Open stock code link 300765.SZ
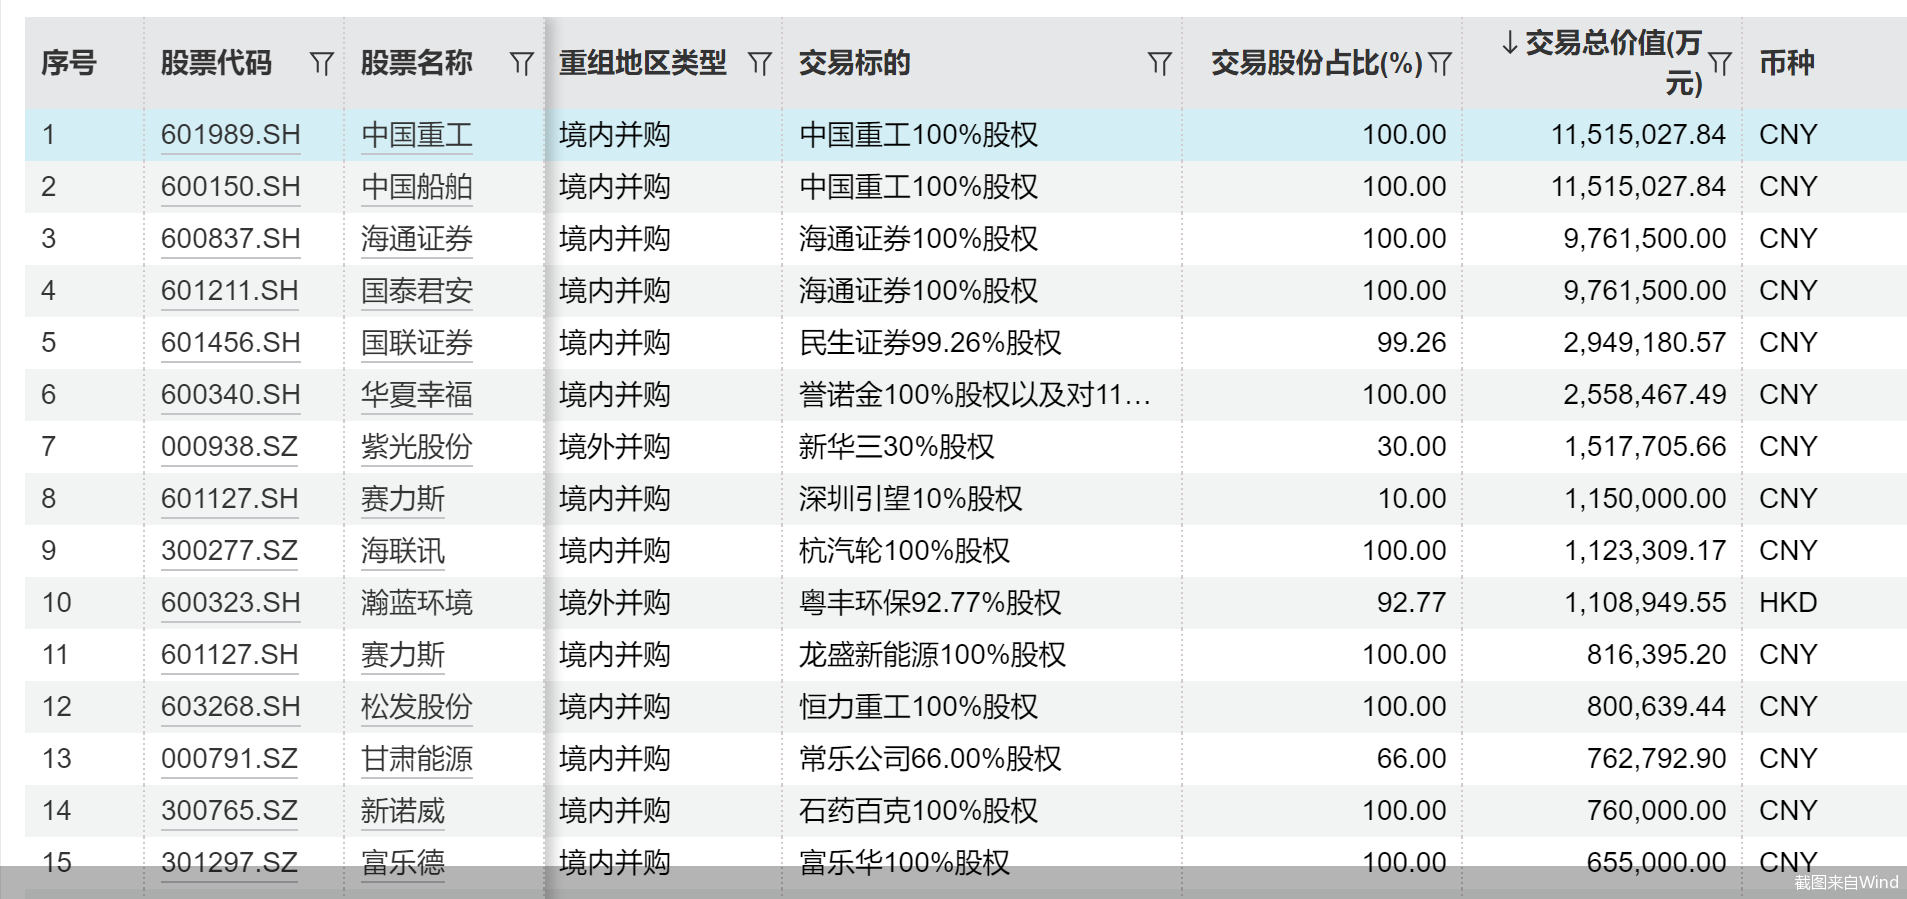Image resolution: width=1907 pixels, height=899 pixels. (230, 811)
